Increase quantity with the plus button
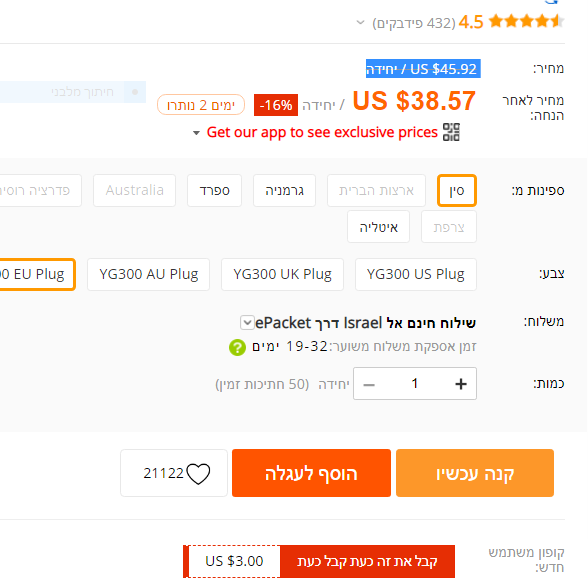The image size is (588, 580). [x=461, y=384]
